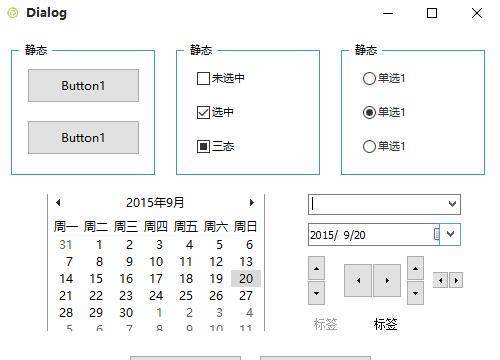This screenshot has height=360, width=500.
Task: Close the Dialog window
Action: 477,13
